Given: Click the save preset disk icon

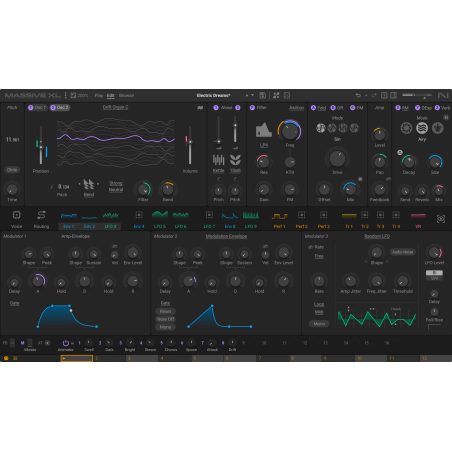Looking at the screenshot, I should (x=262, y=96).
